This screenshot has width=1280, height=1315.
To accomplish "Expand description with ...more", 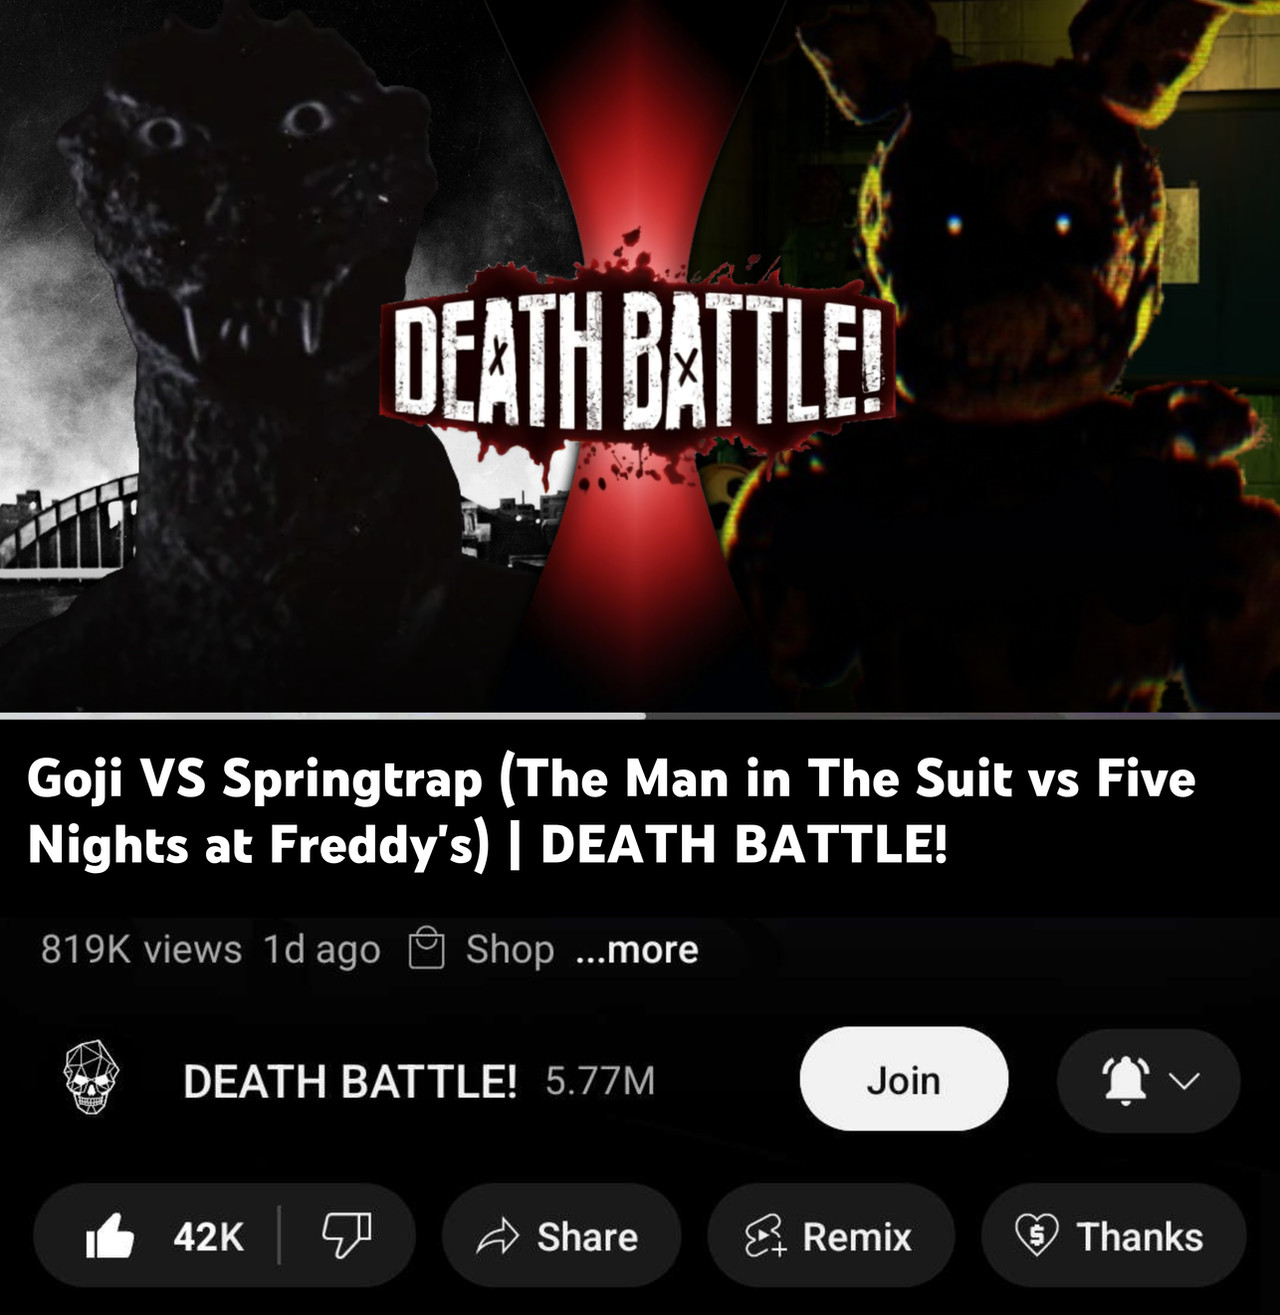I will tap(637, 949).
